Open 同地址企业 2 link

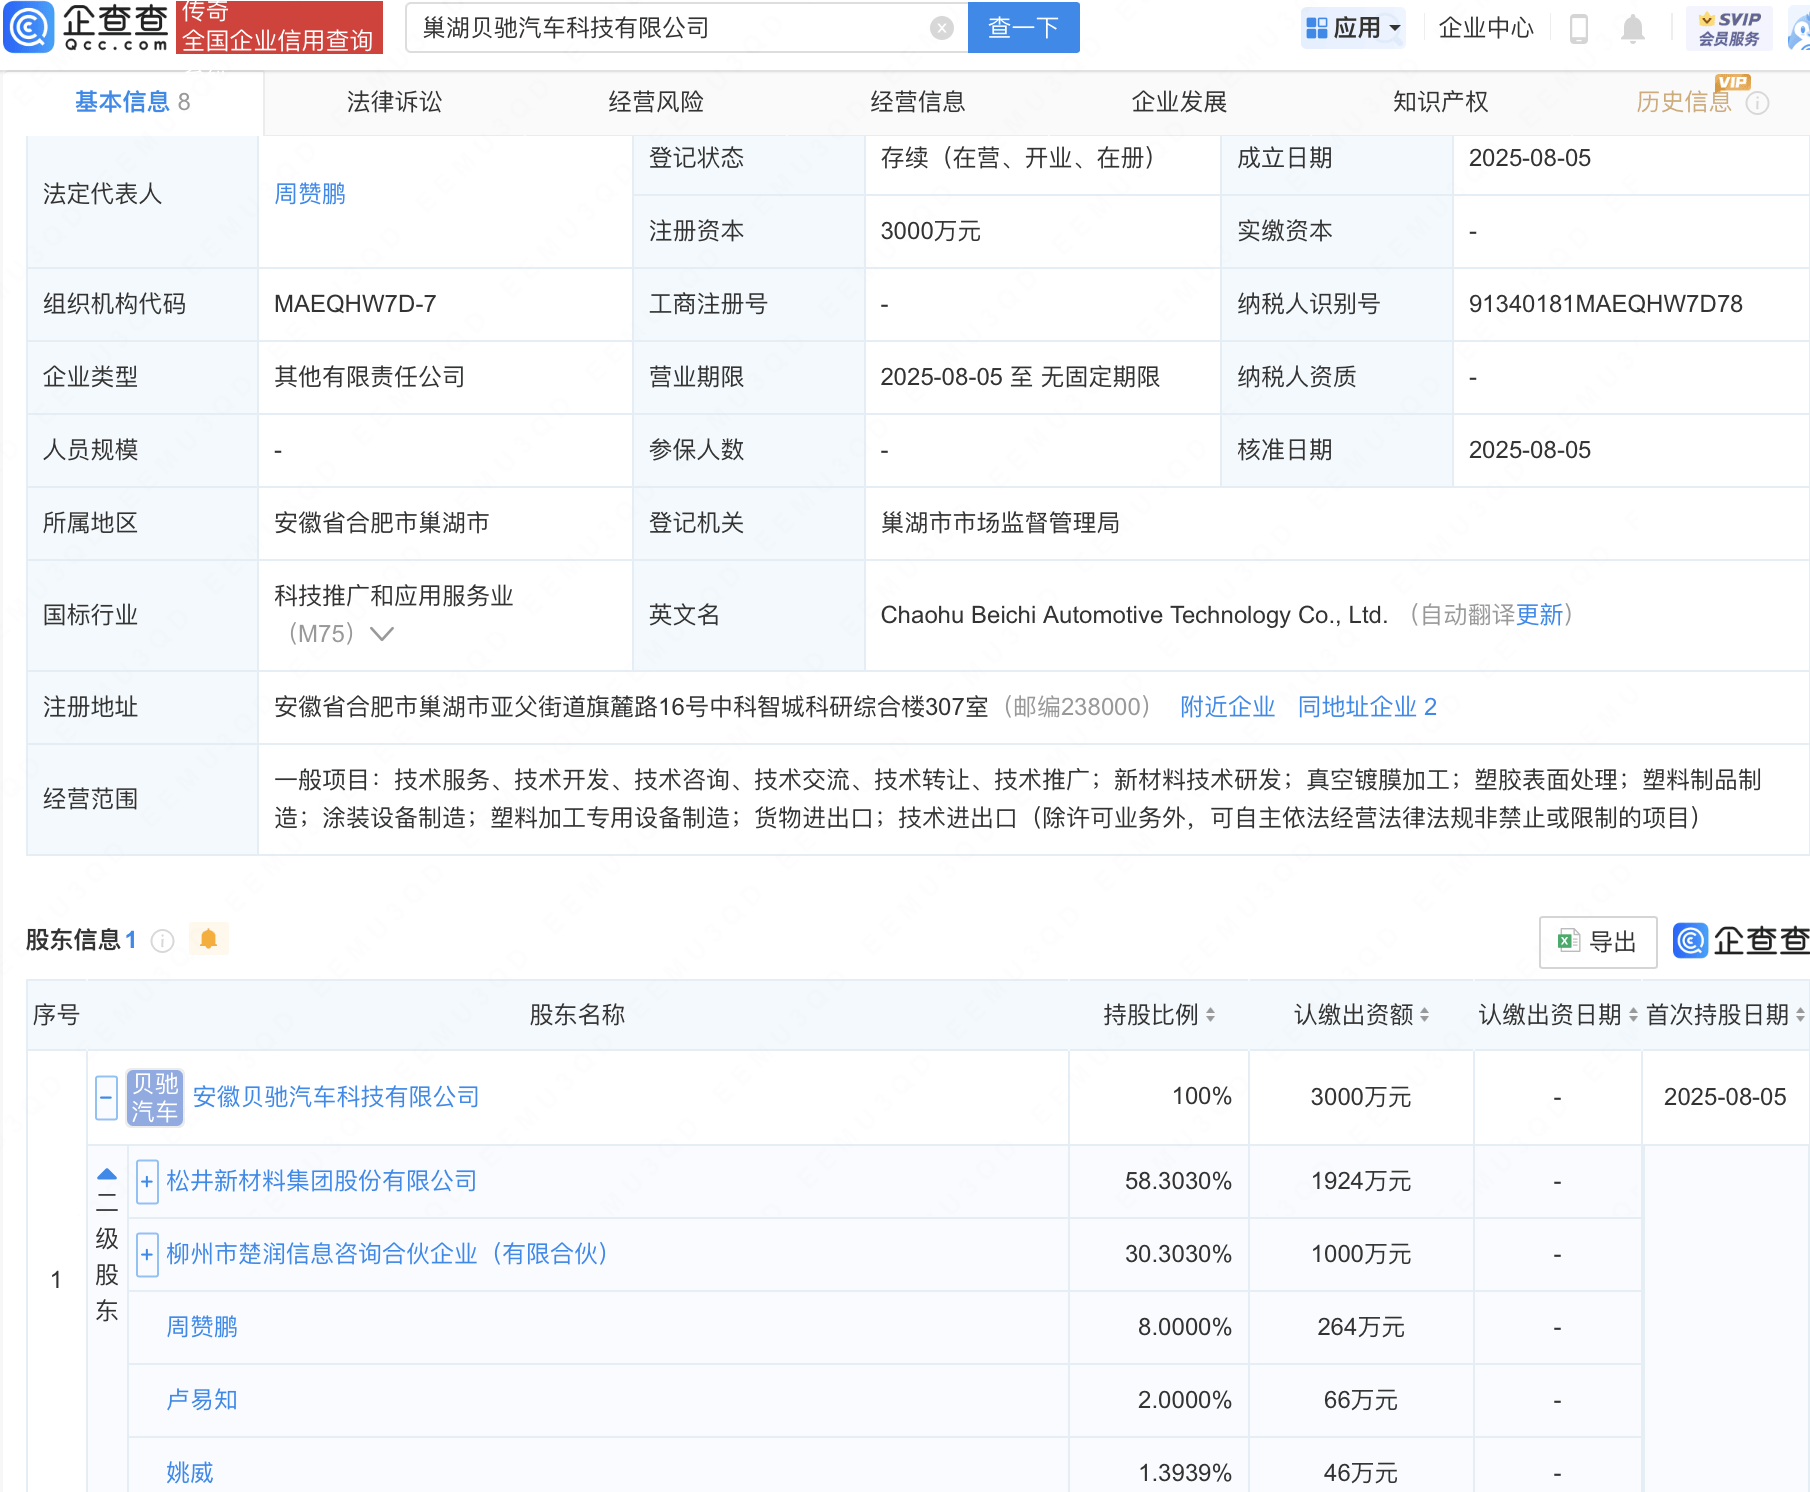tap(1367, 707)
